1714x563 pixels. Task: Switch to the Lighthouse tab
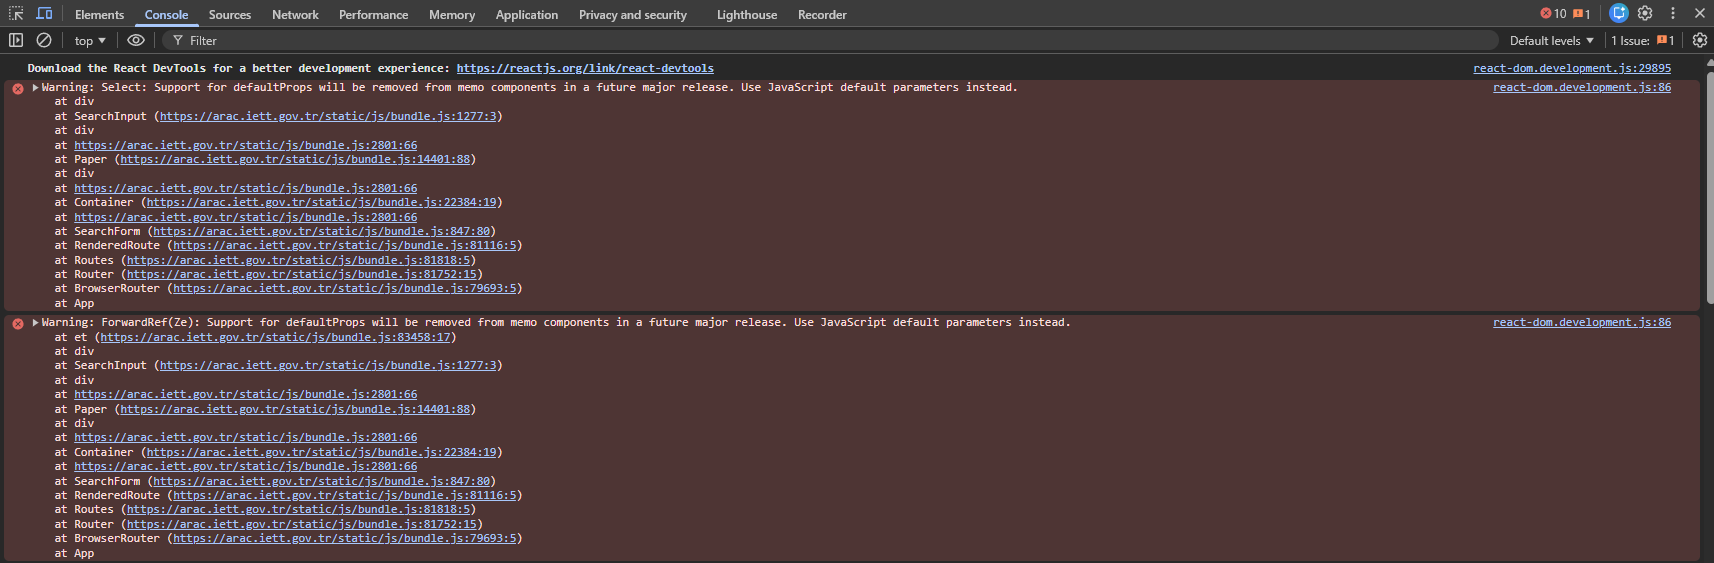pos(746,15)
